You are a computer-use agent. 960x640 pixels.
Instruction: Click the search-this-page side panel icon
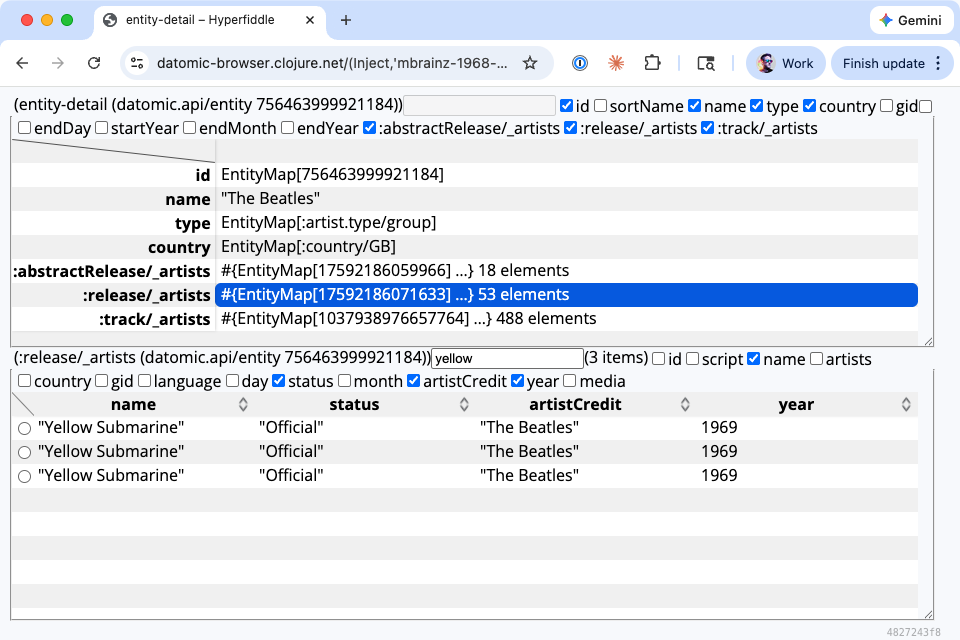(705, 62)
